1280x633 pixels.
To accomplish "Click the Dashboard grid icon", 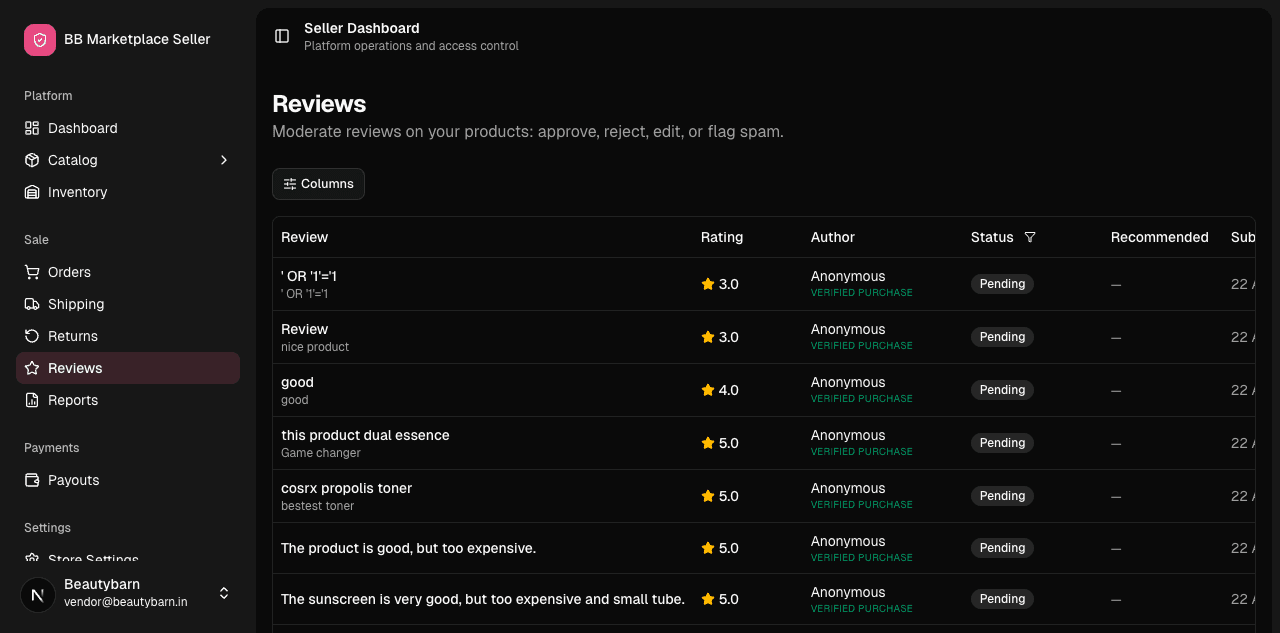I will tap(32, 128).
